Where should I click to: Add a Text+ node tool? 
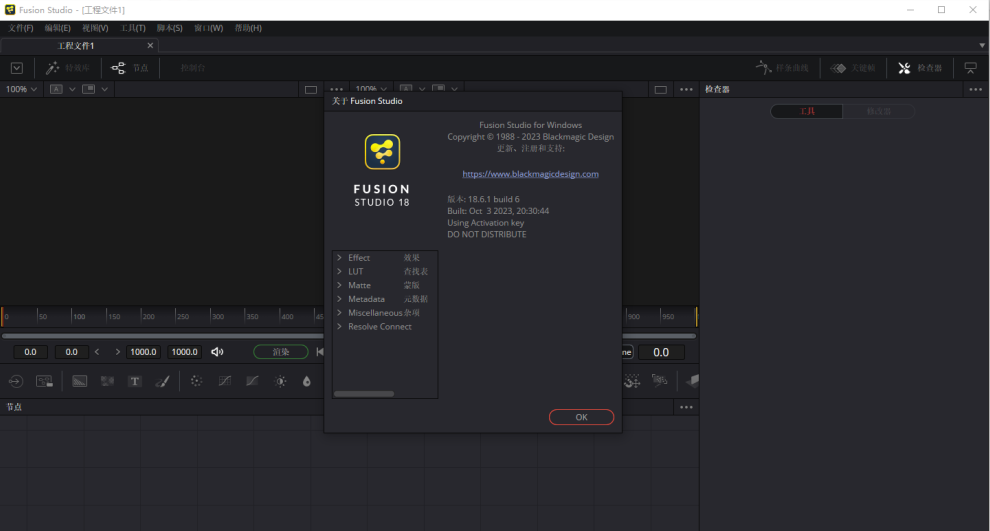(x=134, y=381)
